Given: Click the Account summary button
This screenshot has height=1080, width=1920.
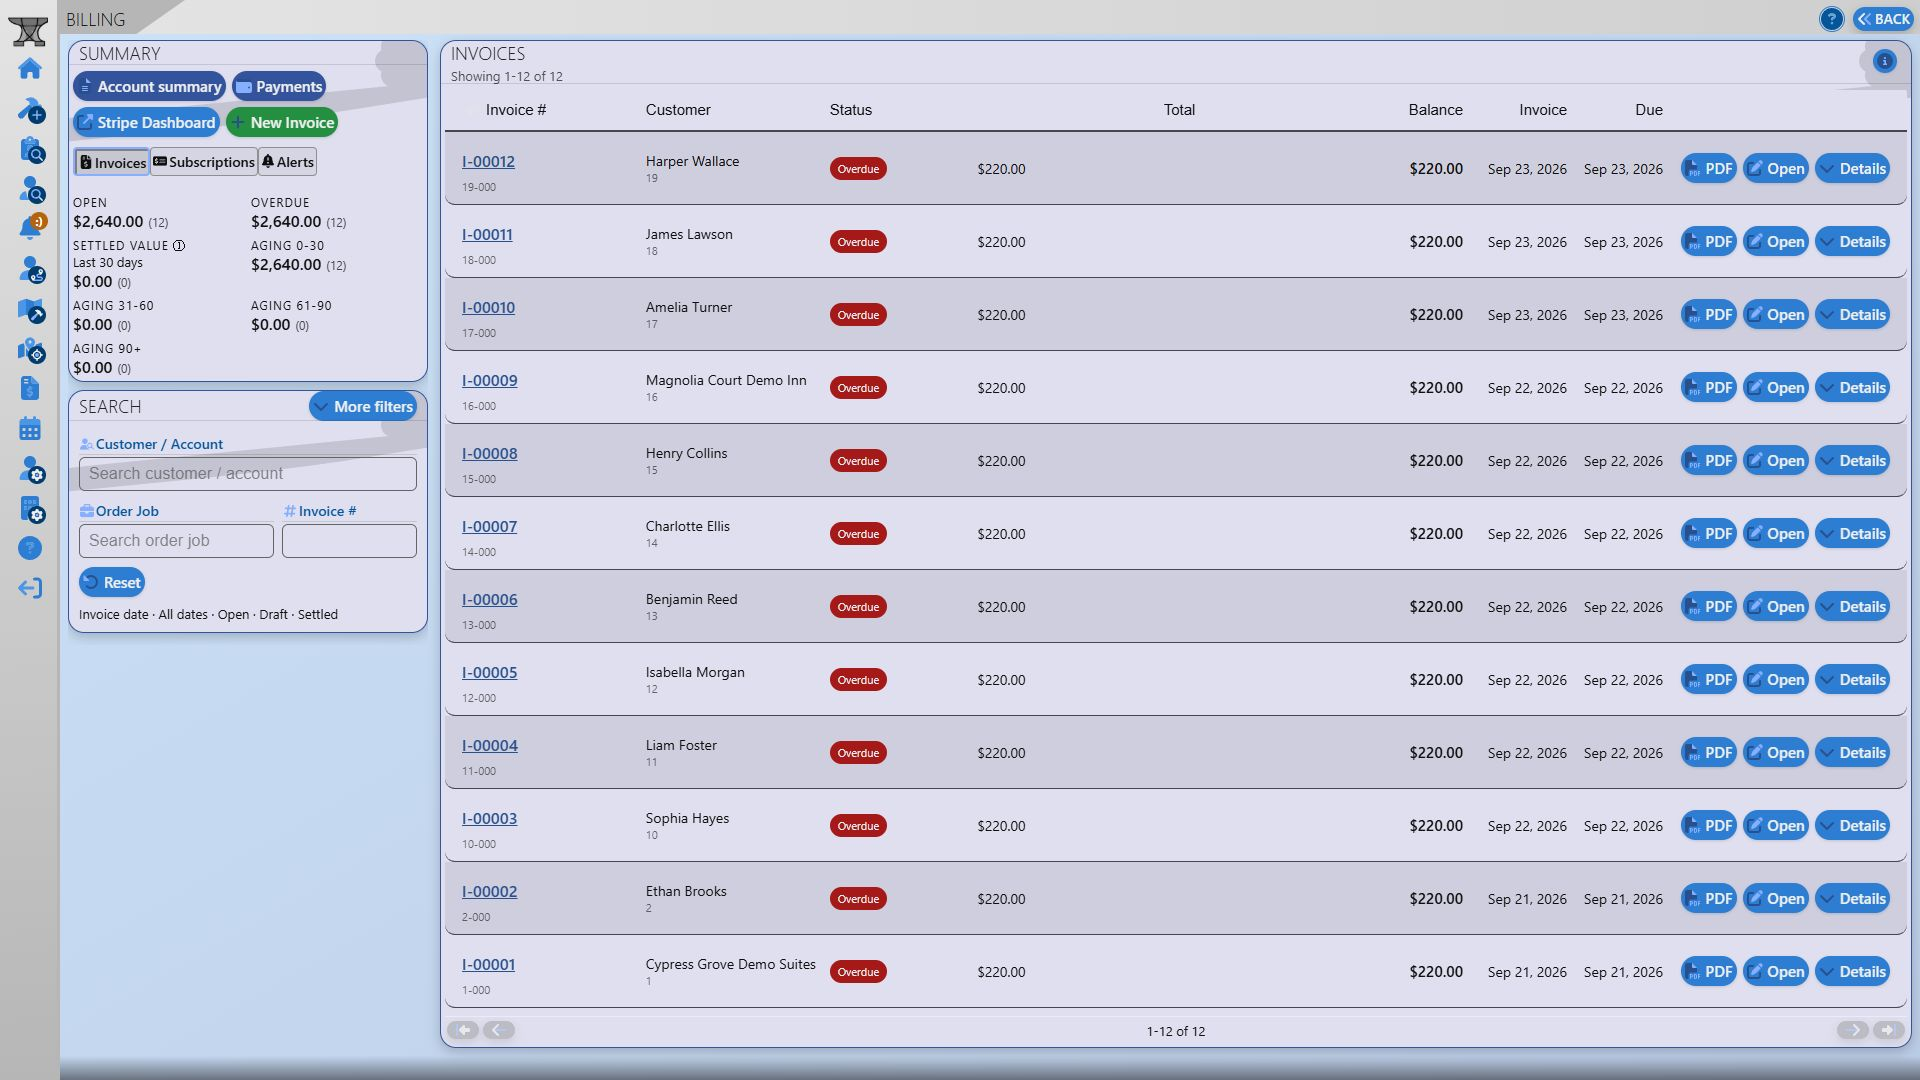Looking at the screenshot, I should [x=149, y=86].
